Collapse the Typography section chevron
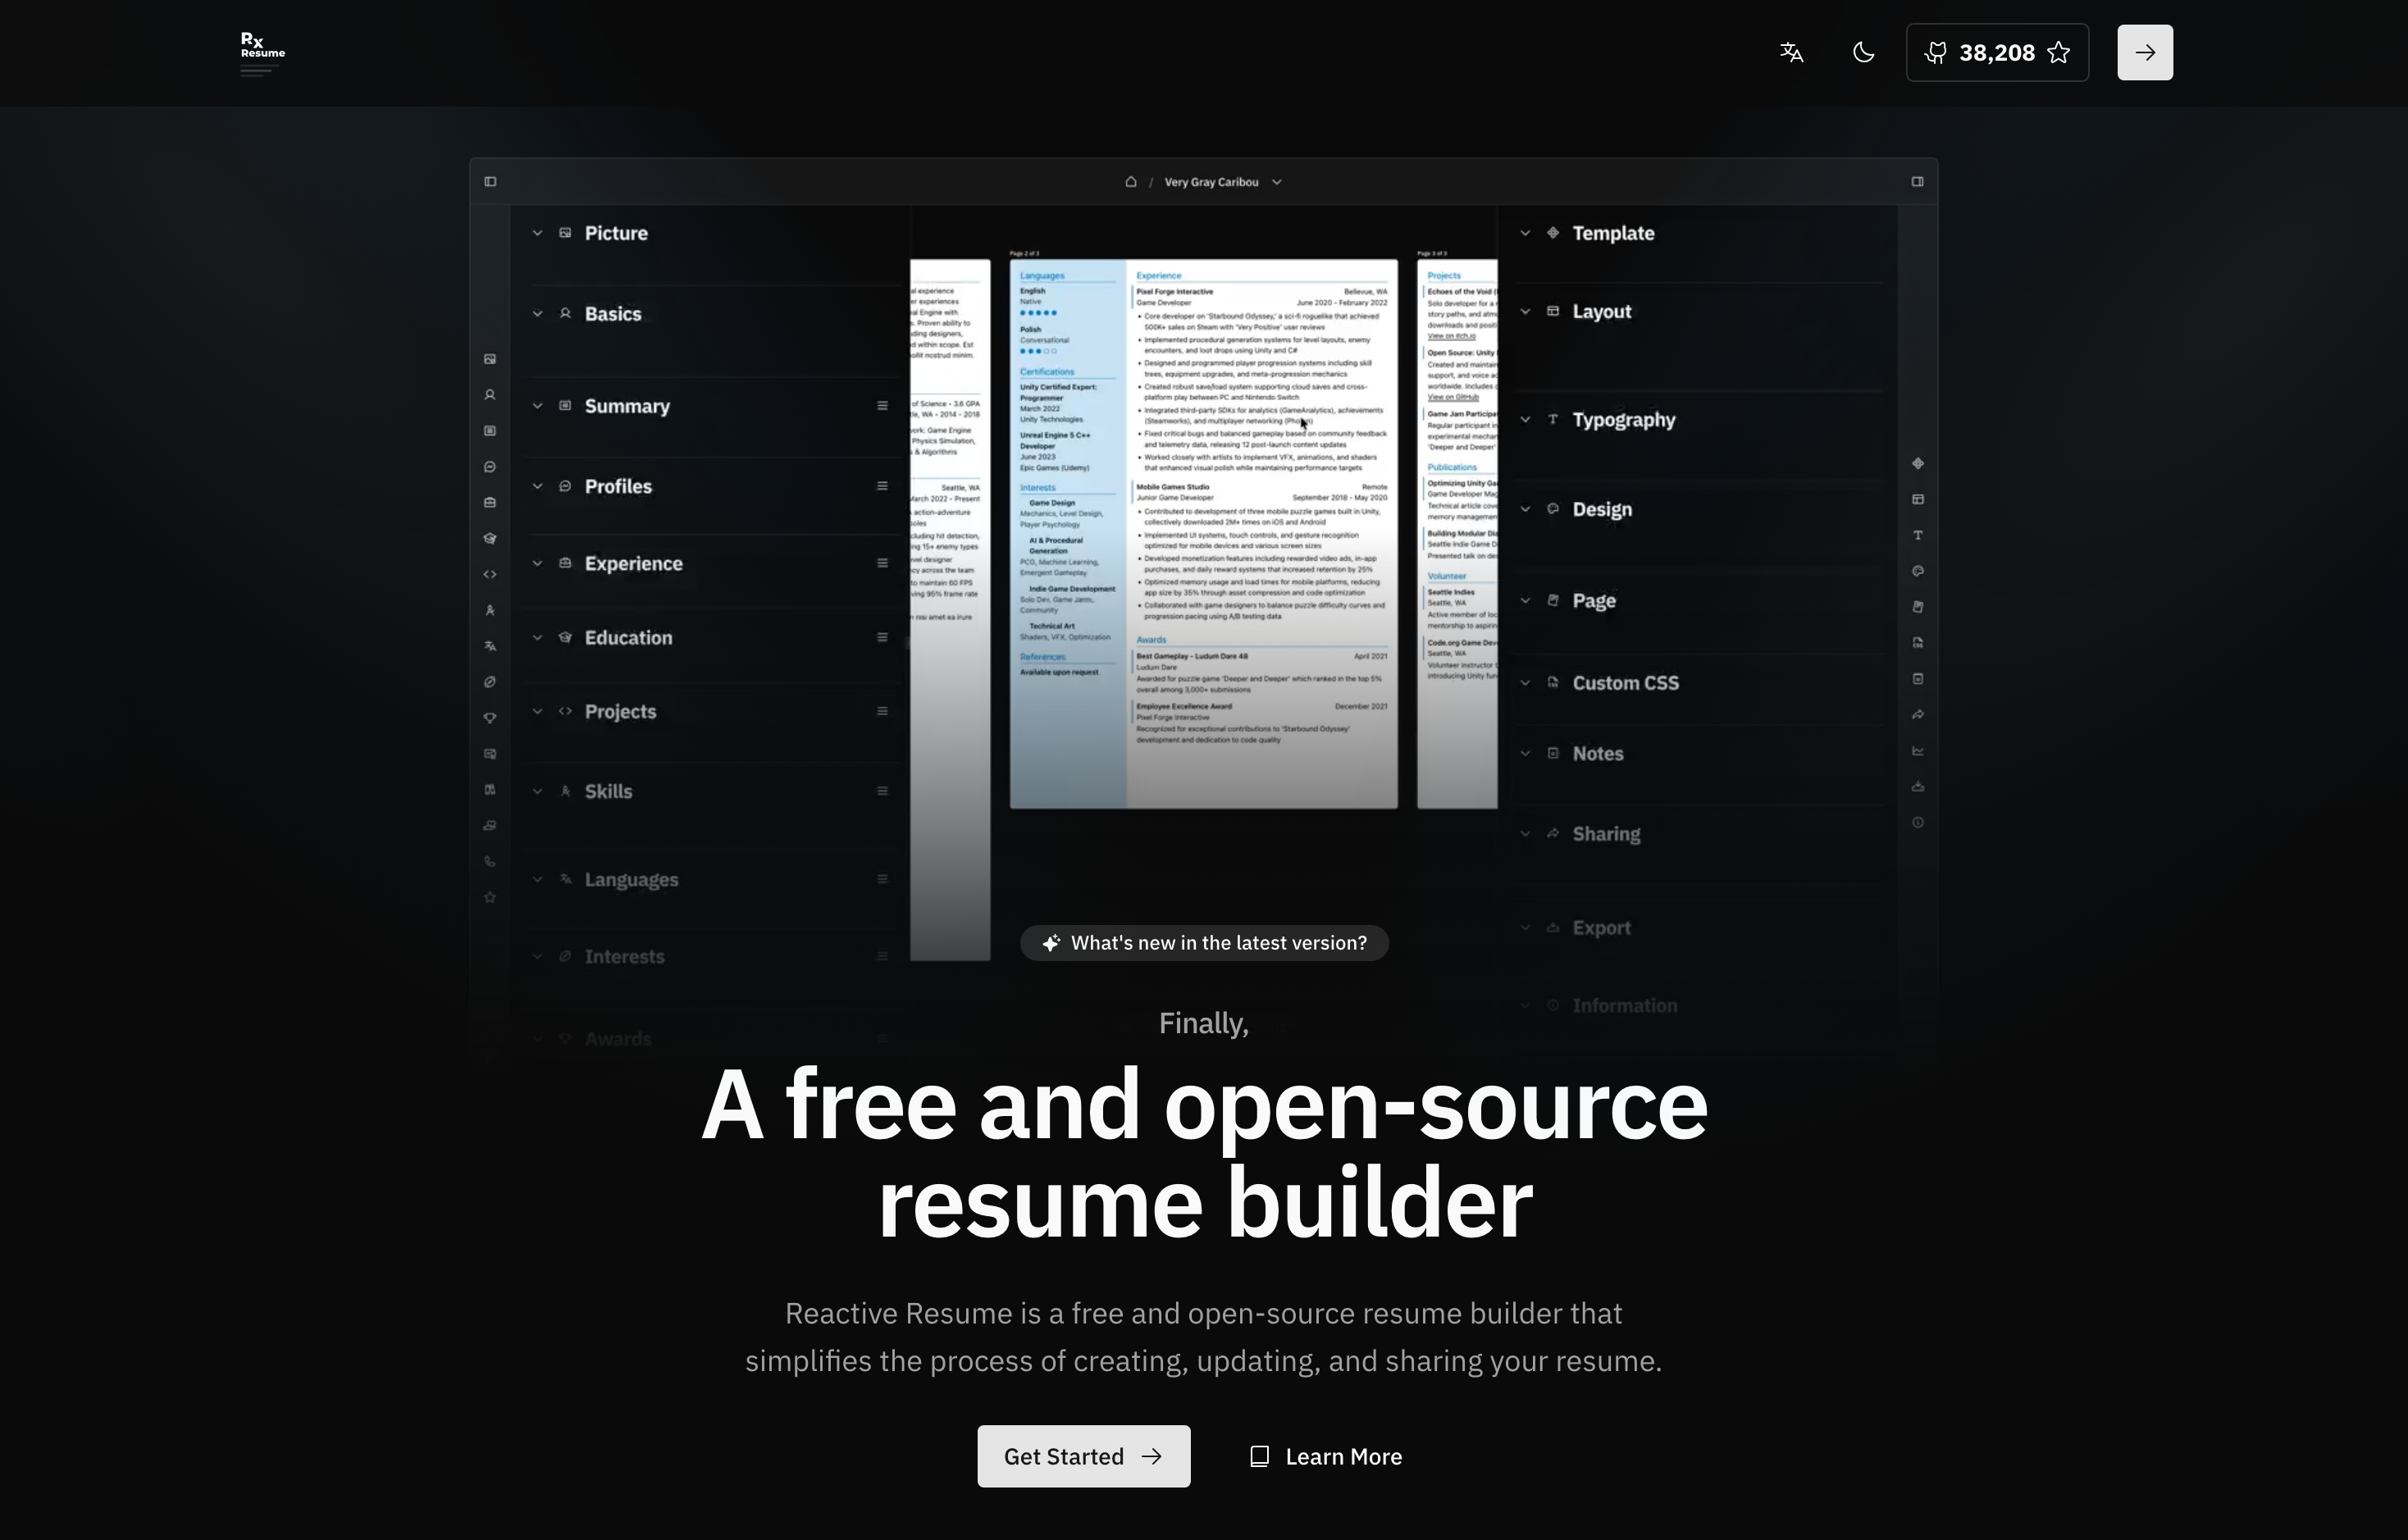This screenshot has width=2408, height=1540. pyautogui.click(x=1525, y=420)
